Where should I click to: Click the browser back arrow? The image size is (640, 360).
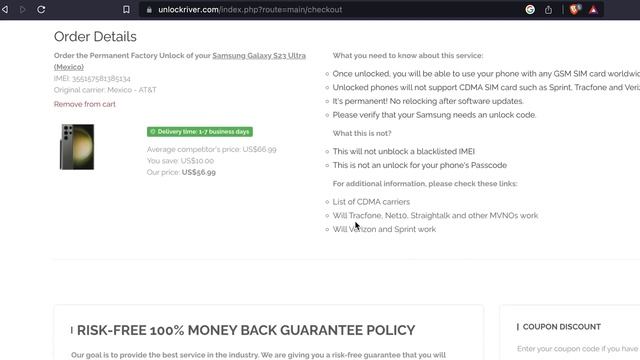pyautogui.click(x=5, y=9)
